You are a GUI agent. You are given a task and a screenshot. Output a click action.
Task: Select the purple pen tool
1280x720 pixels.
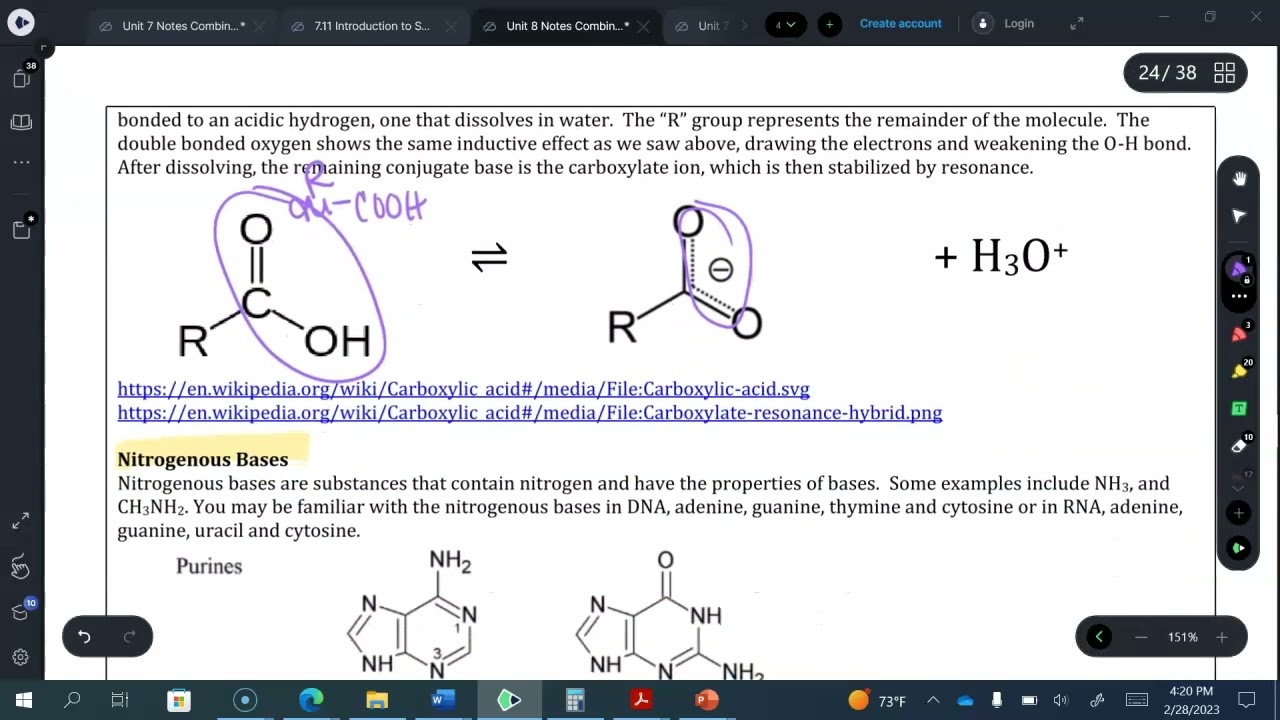pyautogui.click(x=1239, y=269)
